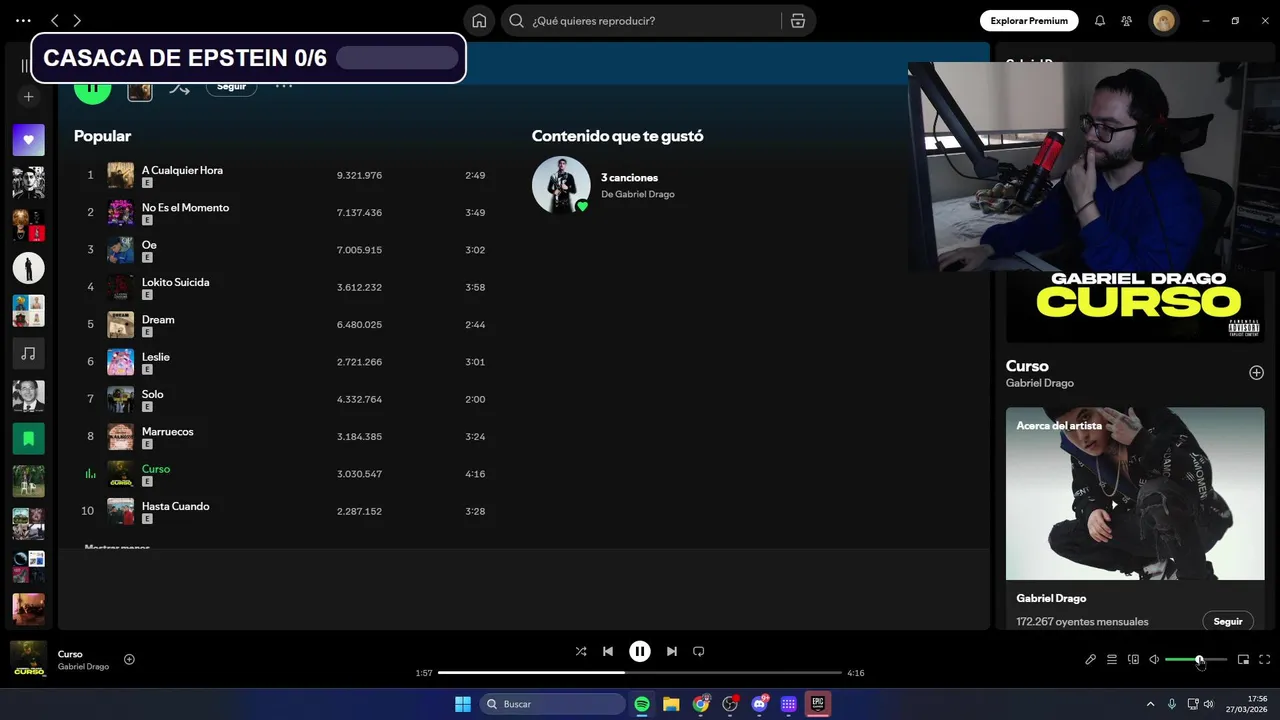1280x720 pixels.
Task: Add Curso to library with the plus icon in the right panel
Action: point(1256,373)
